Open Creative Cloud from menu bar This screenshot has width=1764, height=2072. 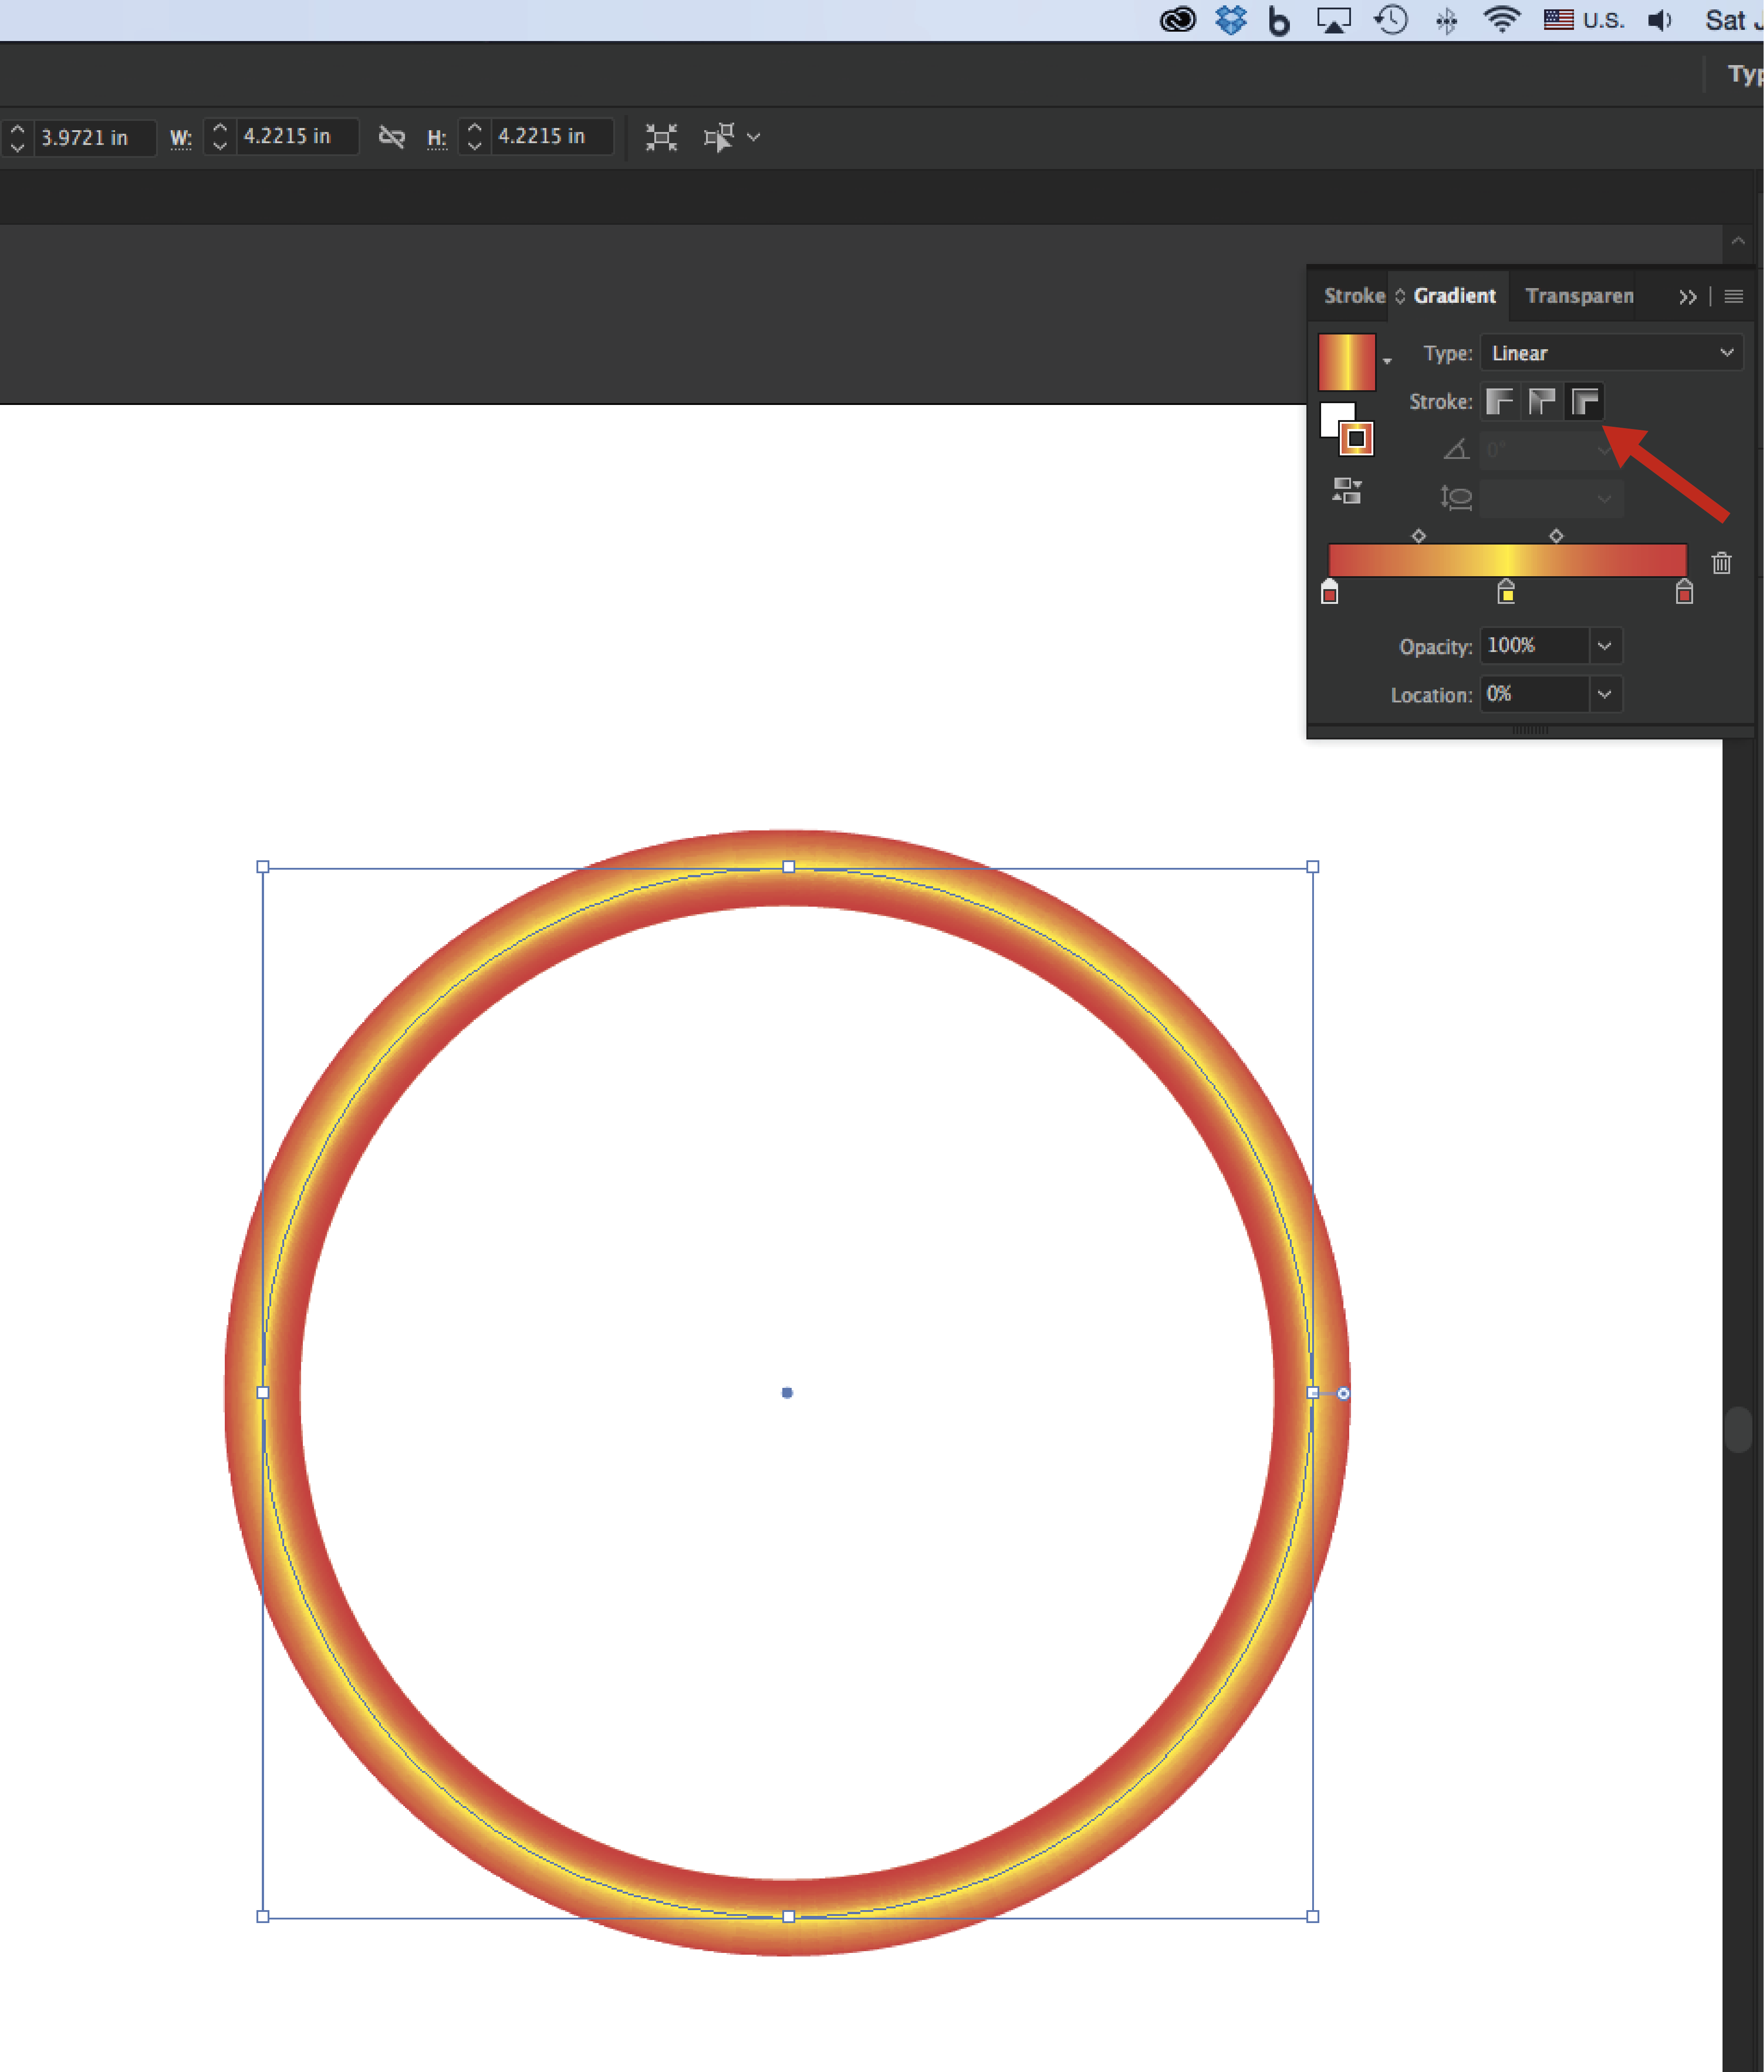coord(1177,20)
